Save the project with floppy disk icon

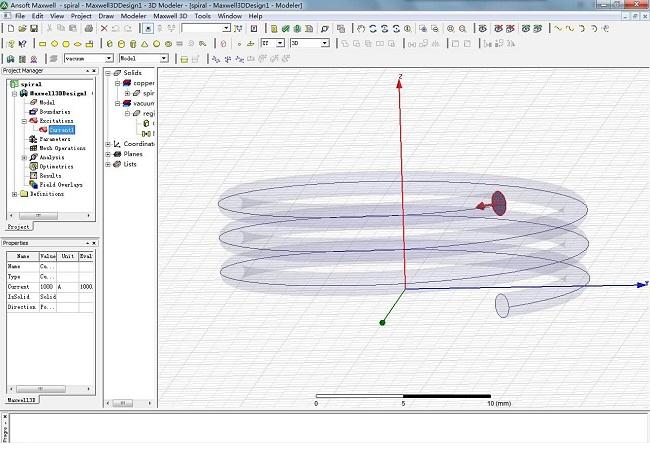click(34, 29)
